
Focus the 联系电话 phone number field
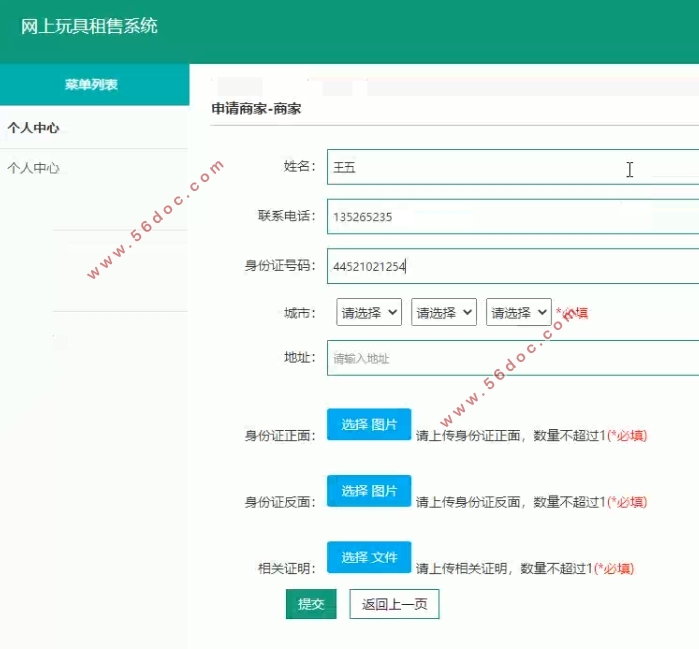(x=513, y=217)
